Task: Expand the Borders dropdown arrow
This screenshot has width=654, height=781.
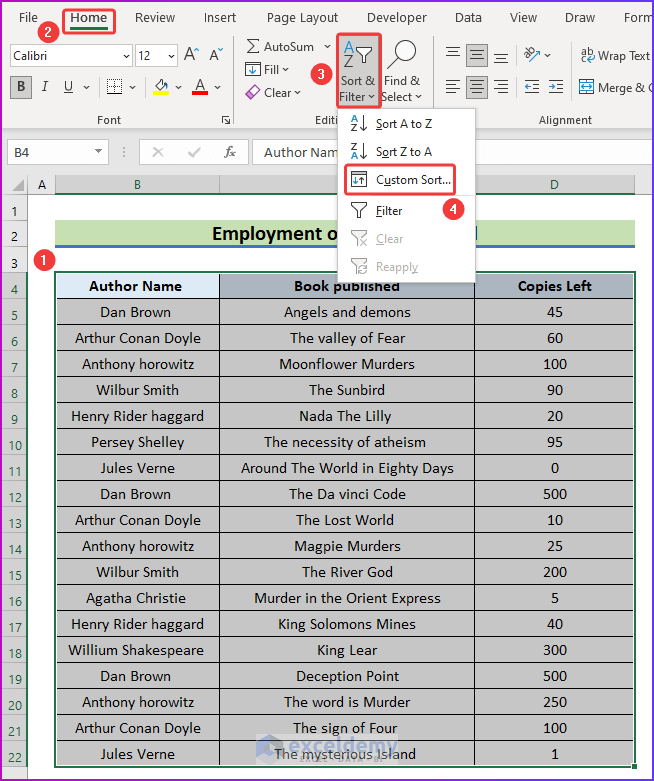Action: [132, 88]
